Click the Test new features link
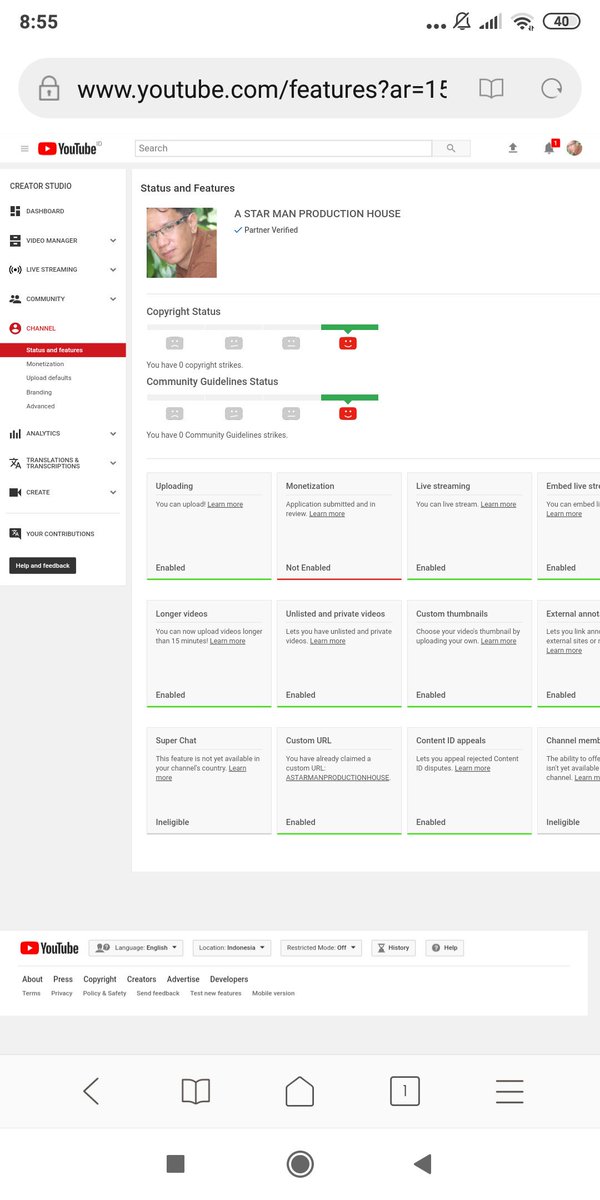 [x=216, y=993]
